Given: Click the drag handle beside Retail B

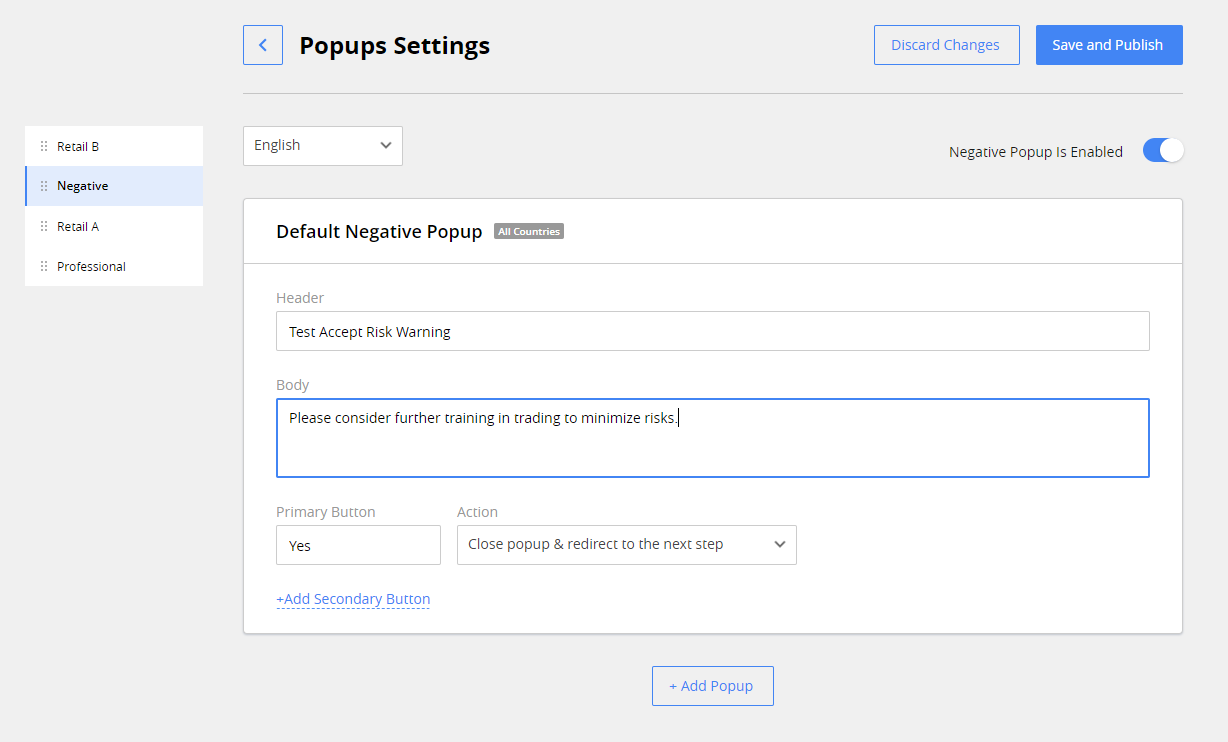Looking at the screenshot, I should tap(44, 145).
